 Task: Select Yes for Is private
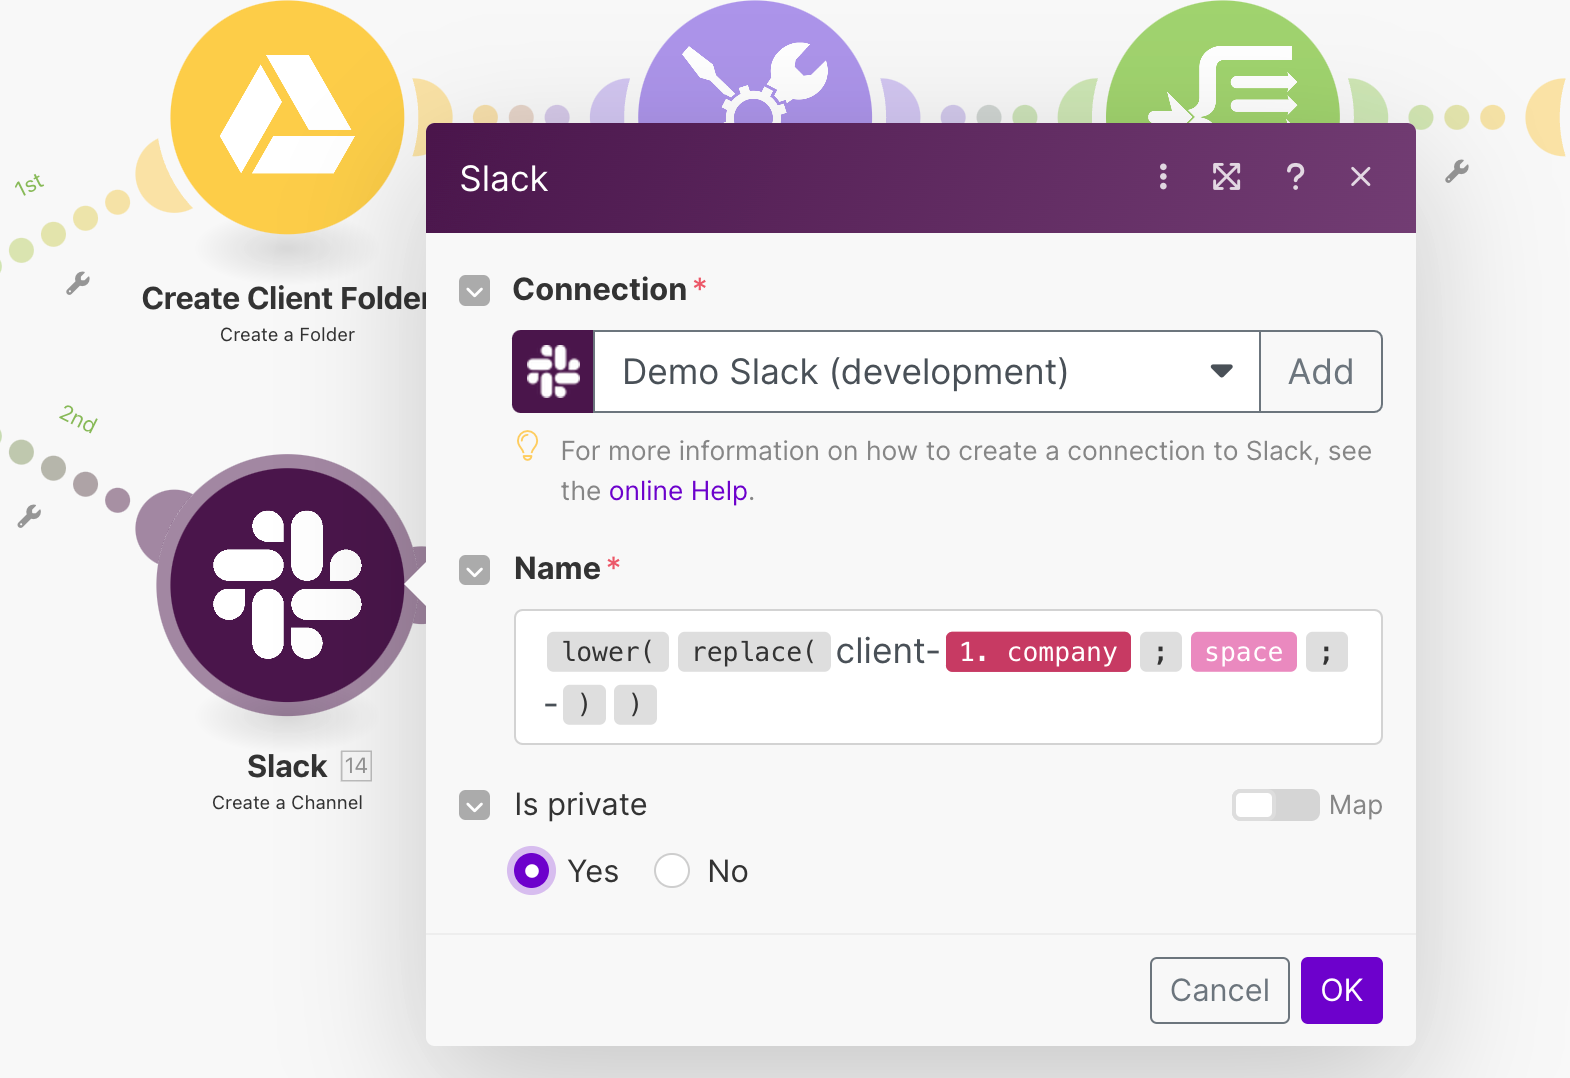(x=532, y=871)
